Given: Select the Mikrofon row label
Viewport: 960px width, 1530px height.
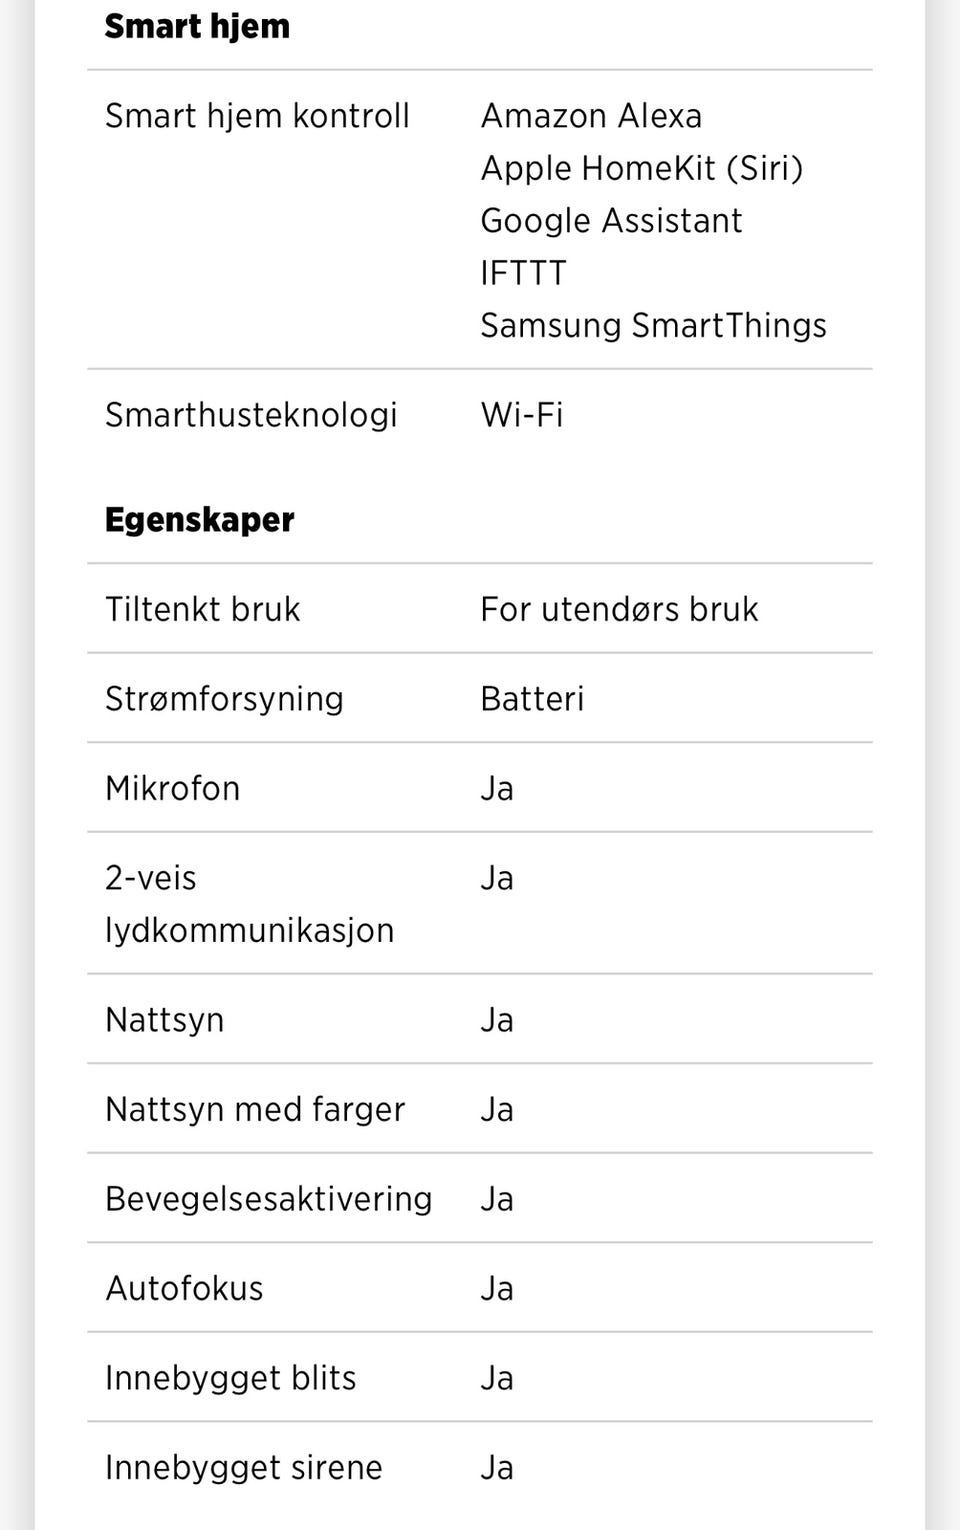Looking at the screenshot, I should pyautogui.click(x=172, y=788).
